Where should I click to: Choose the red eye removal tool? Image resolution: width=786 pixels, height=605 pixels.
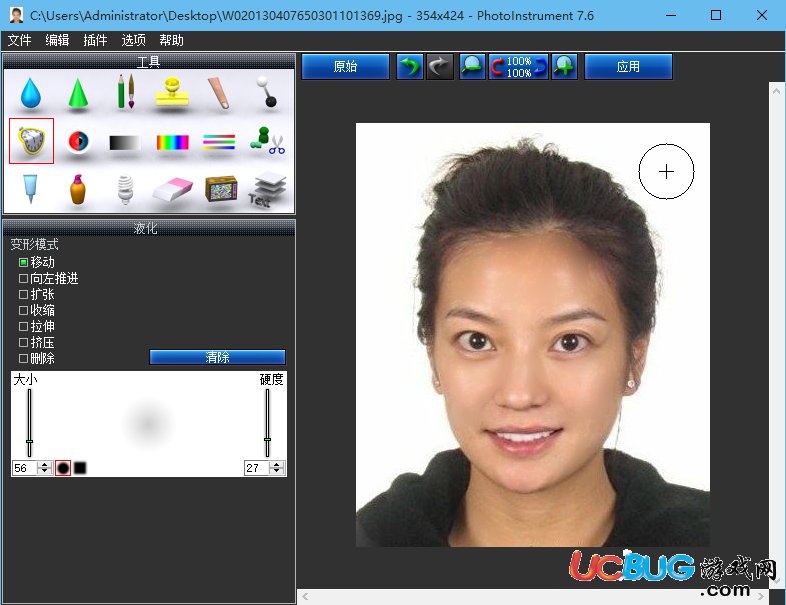(x=78, y=142)
